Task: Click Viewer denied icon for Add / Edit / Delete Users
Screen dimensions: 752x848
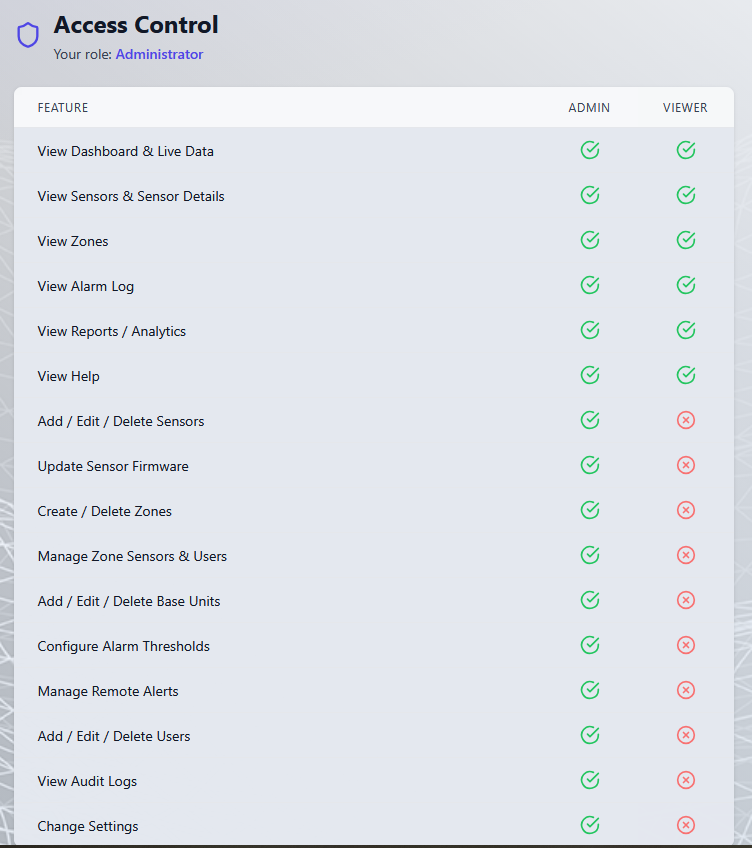Action: pyautogui.click(x=685, y=735)
